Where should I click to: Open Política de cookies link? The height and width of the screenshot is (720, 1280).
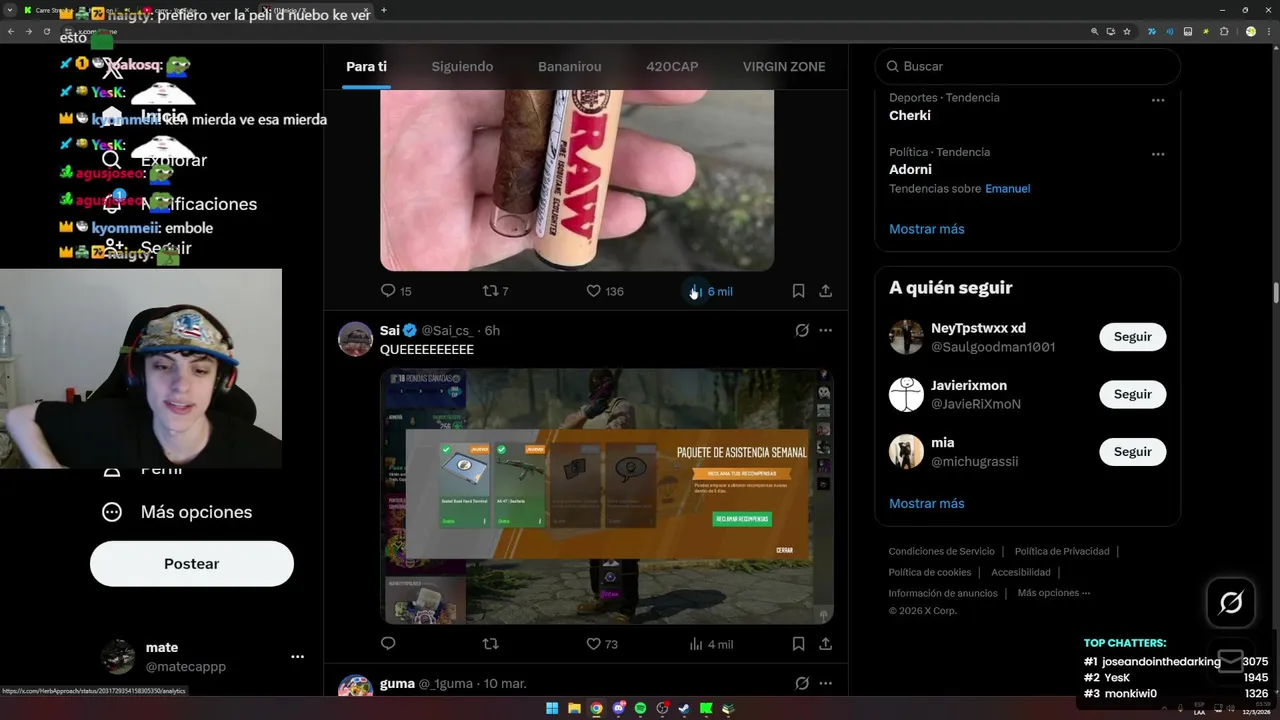click(930, 572)
